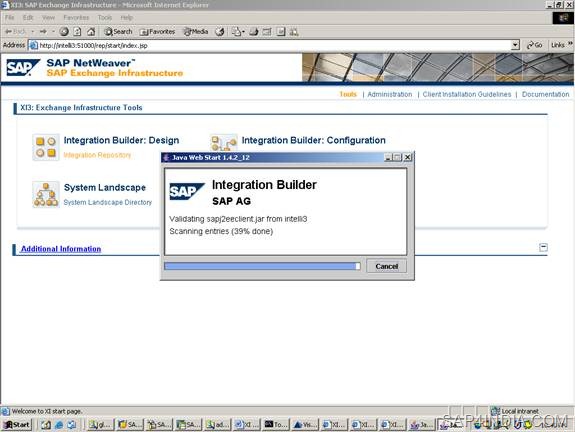Open the Tools menu
This screenshot has height=432, width=575.
[x=105, y=18]
